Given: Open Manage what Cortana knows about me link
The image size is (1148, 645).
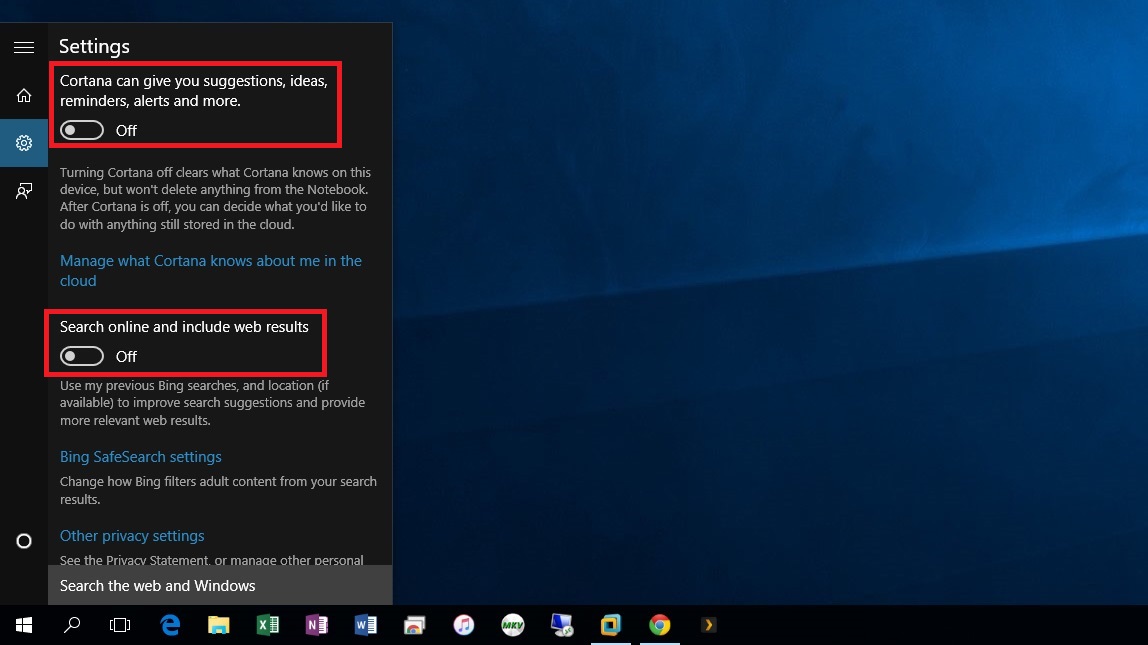Looking at the screenshot, I should click(x=211, y=271).
